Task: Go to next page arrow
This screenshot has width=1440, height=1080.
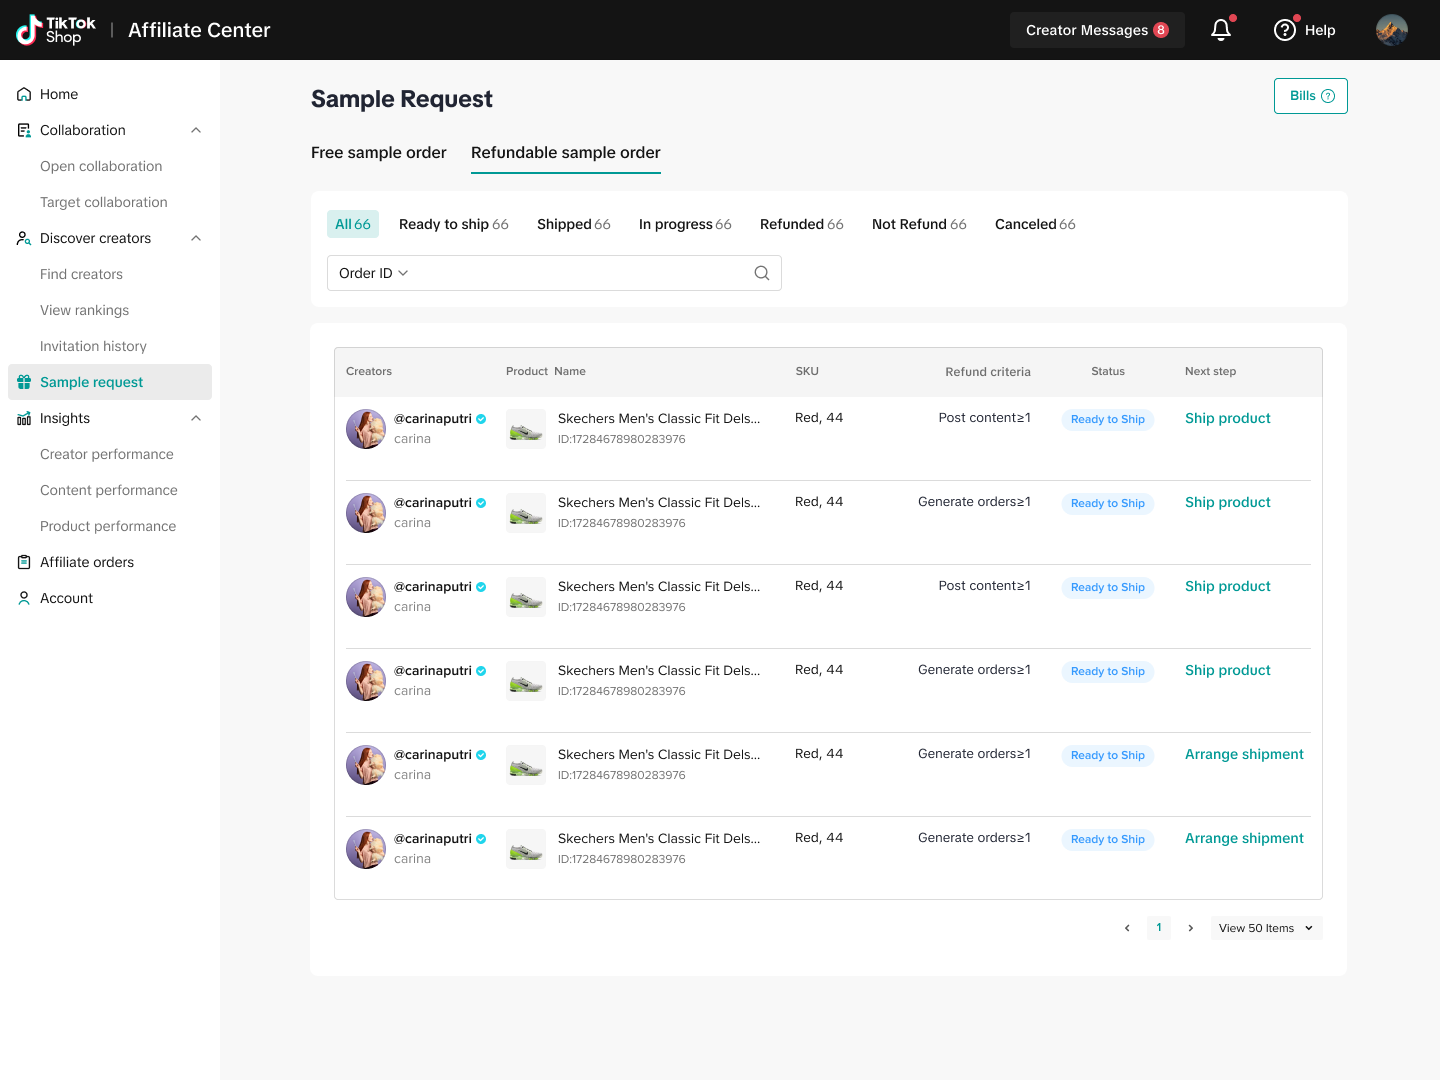Action: (x=1190, y=928)
